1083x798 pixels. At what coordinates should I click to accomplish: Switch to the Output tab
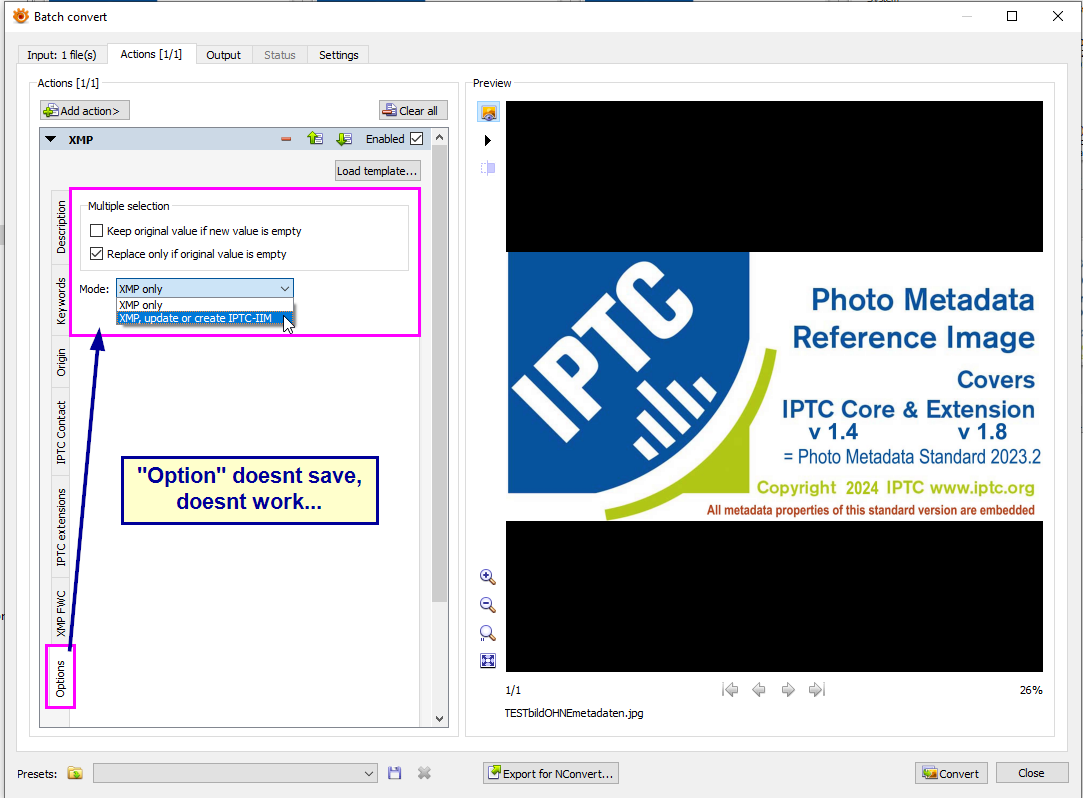click(x=223, y=55)
